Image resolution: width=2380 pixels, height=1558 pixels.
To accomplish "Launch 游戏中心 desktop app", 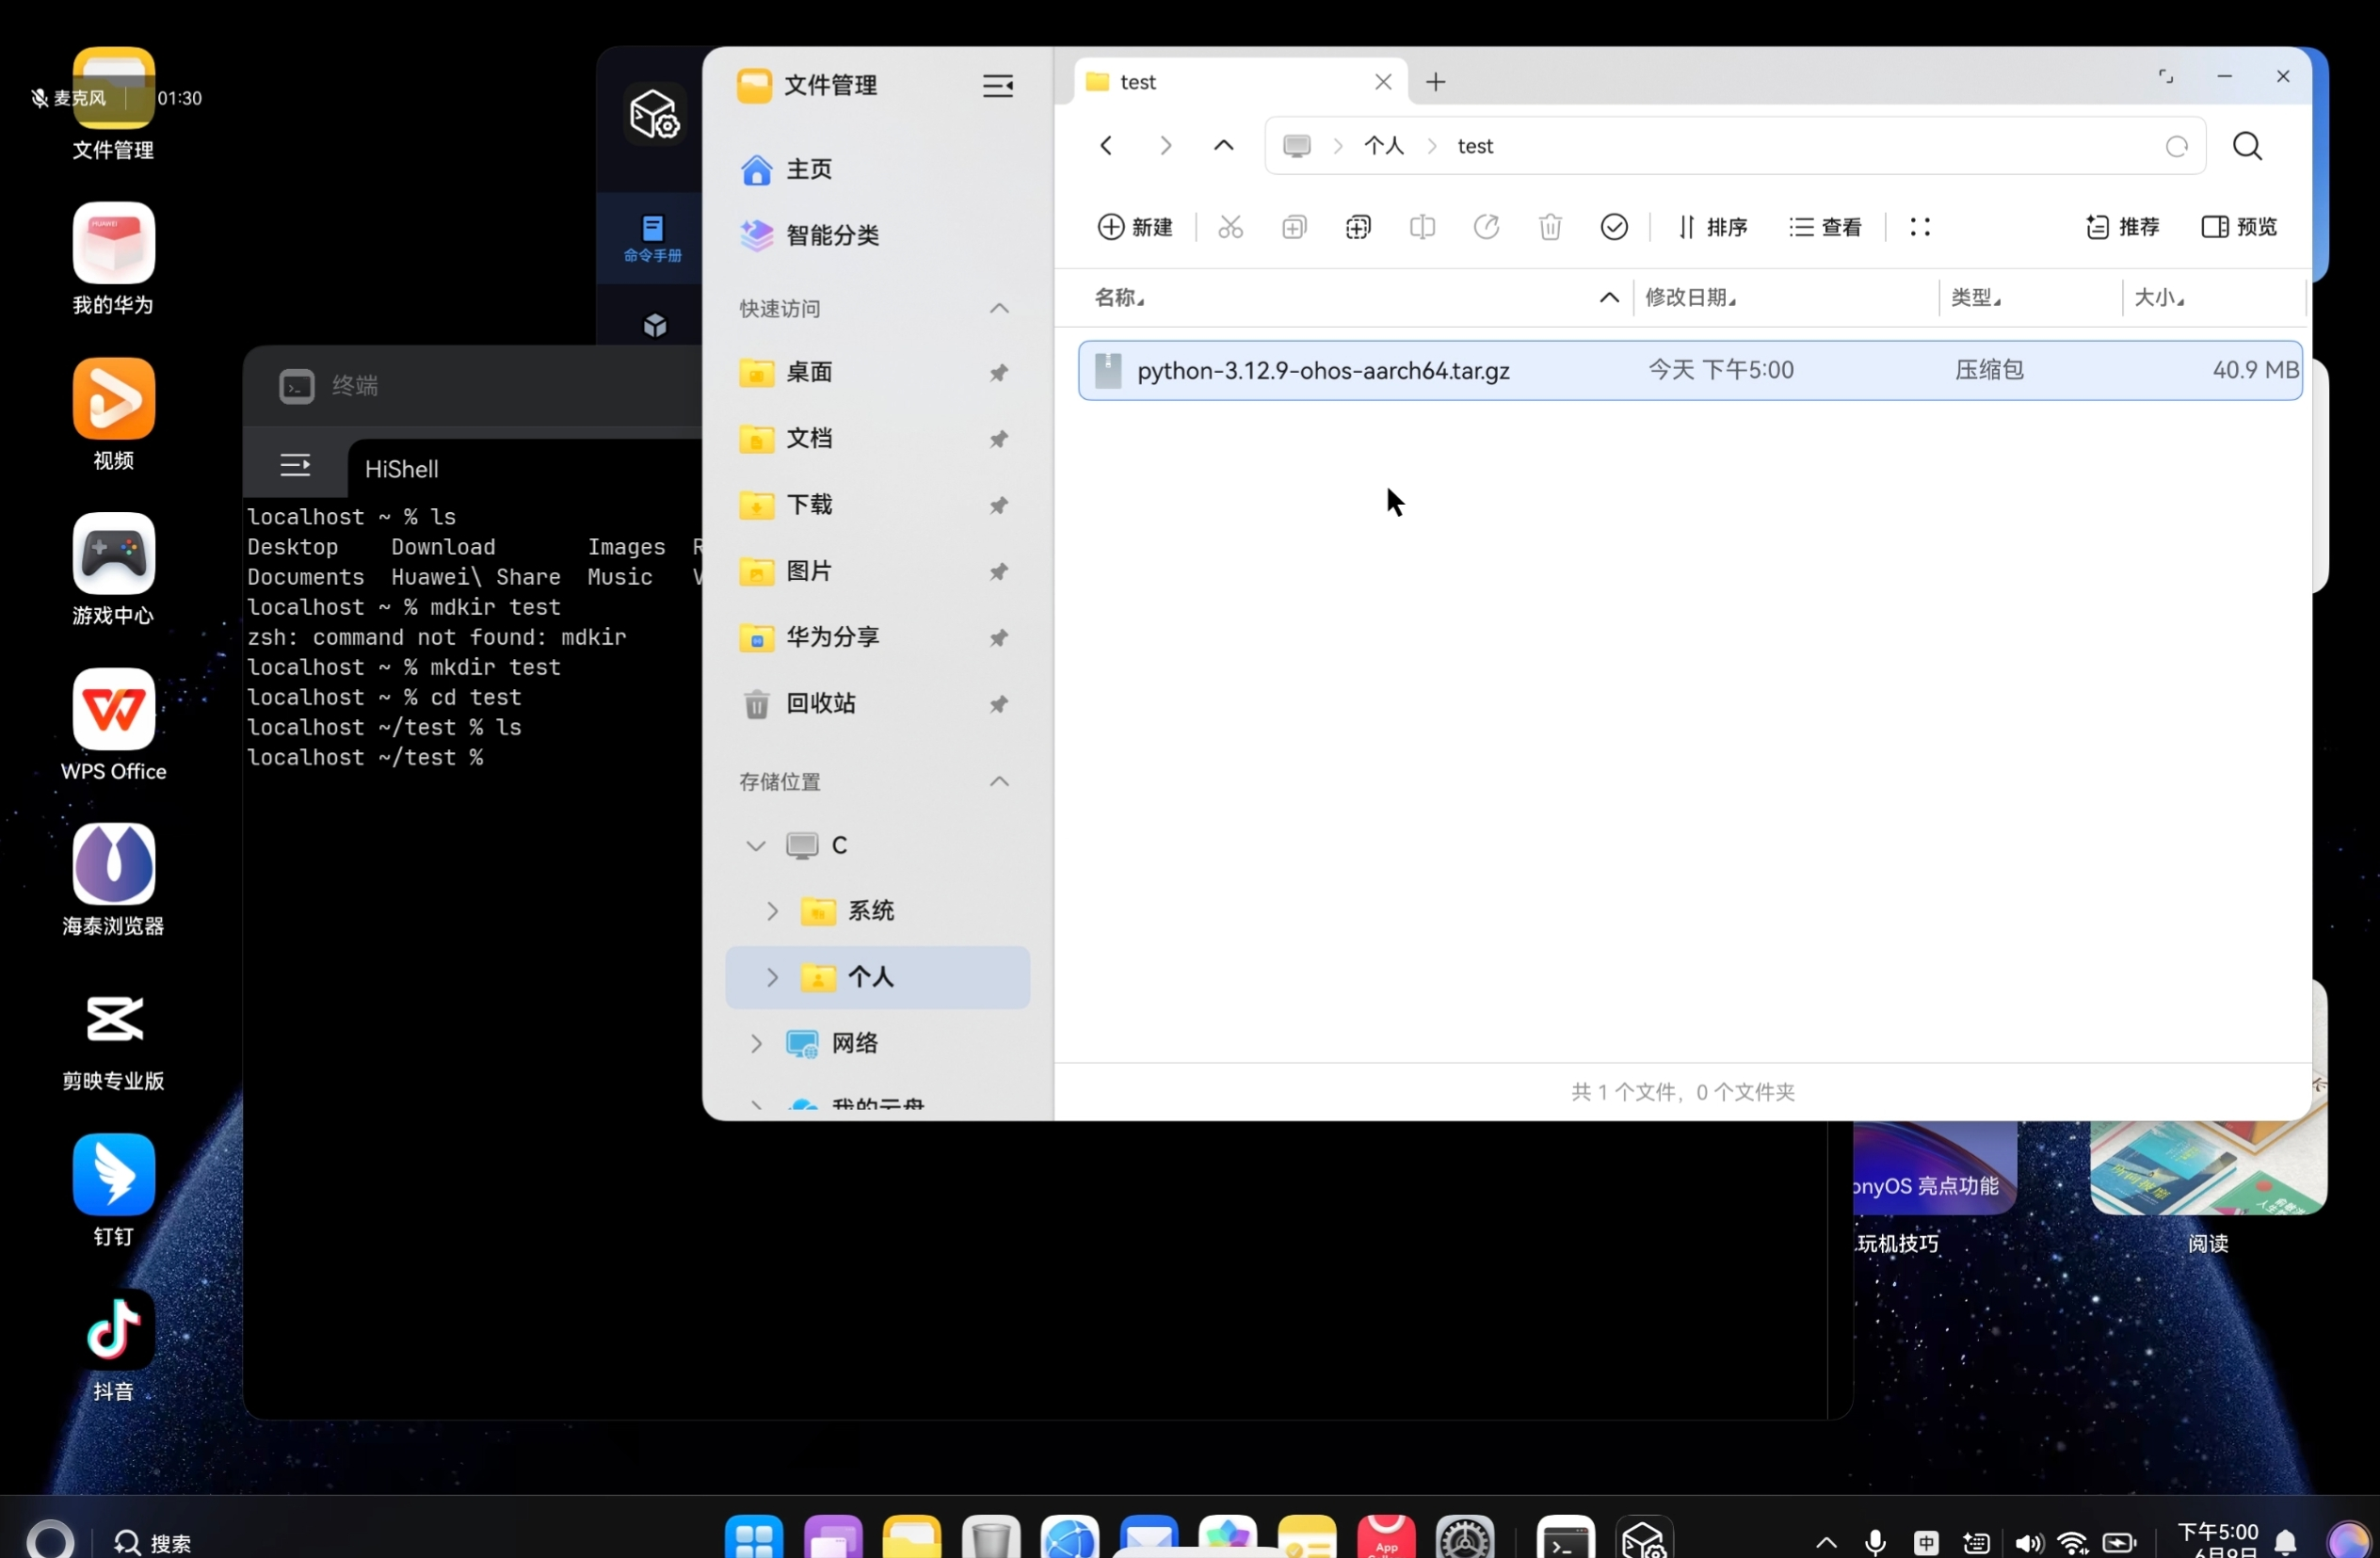I will [x=113, y=569].
